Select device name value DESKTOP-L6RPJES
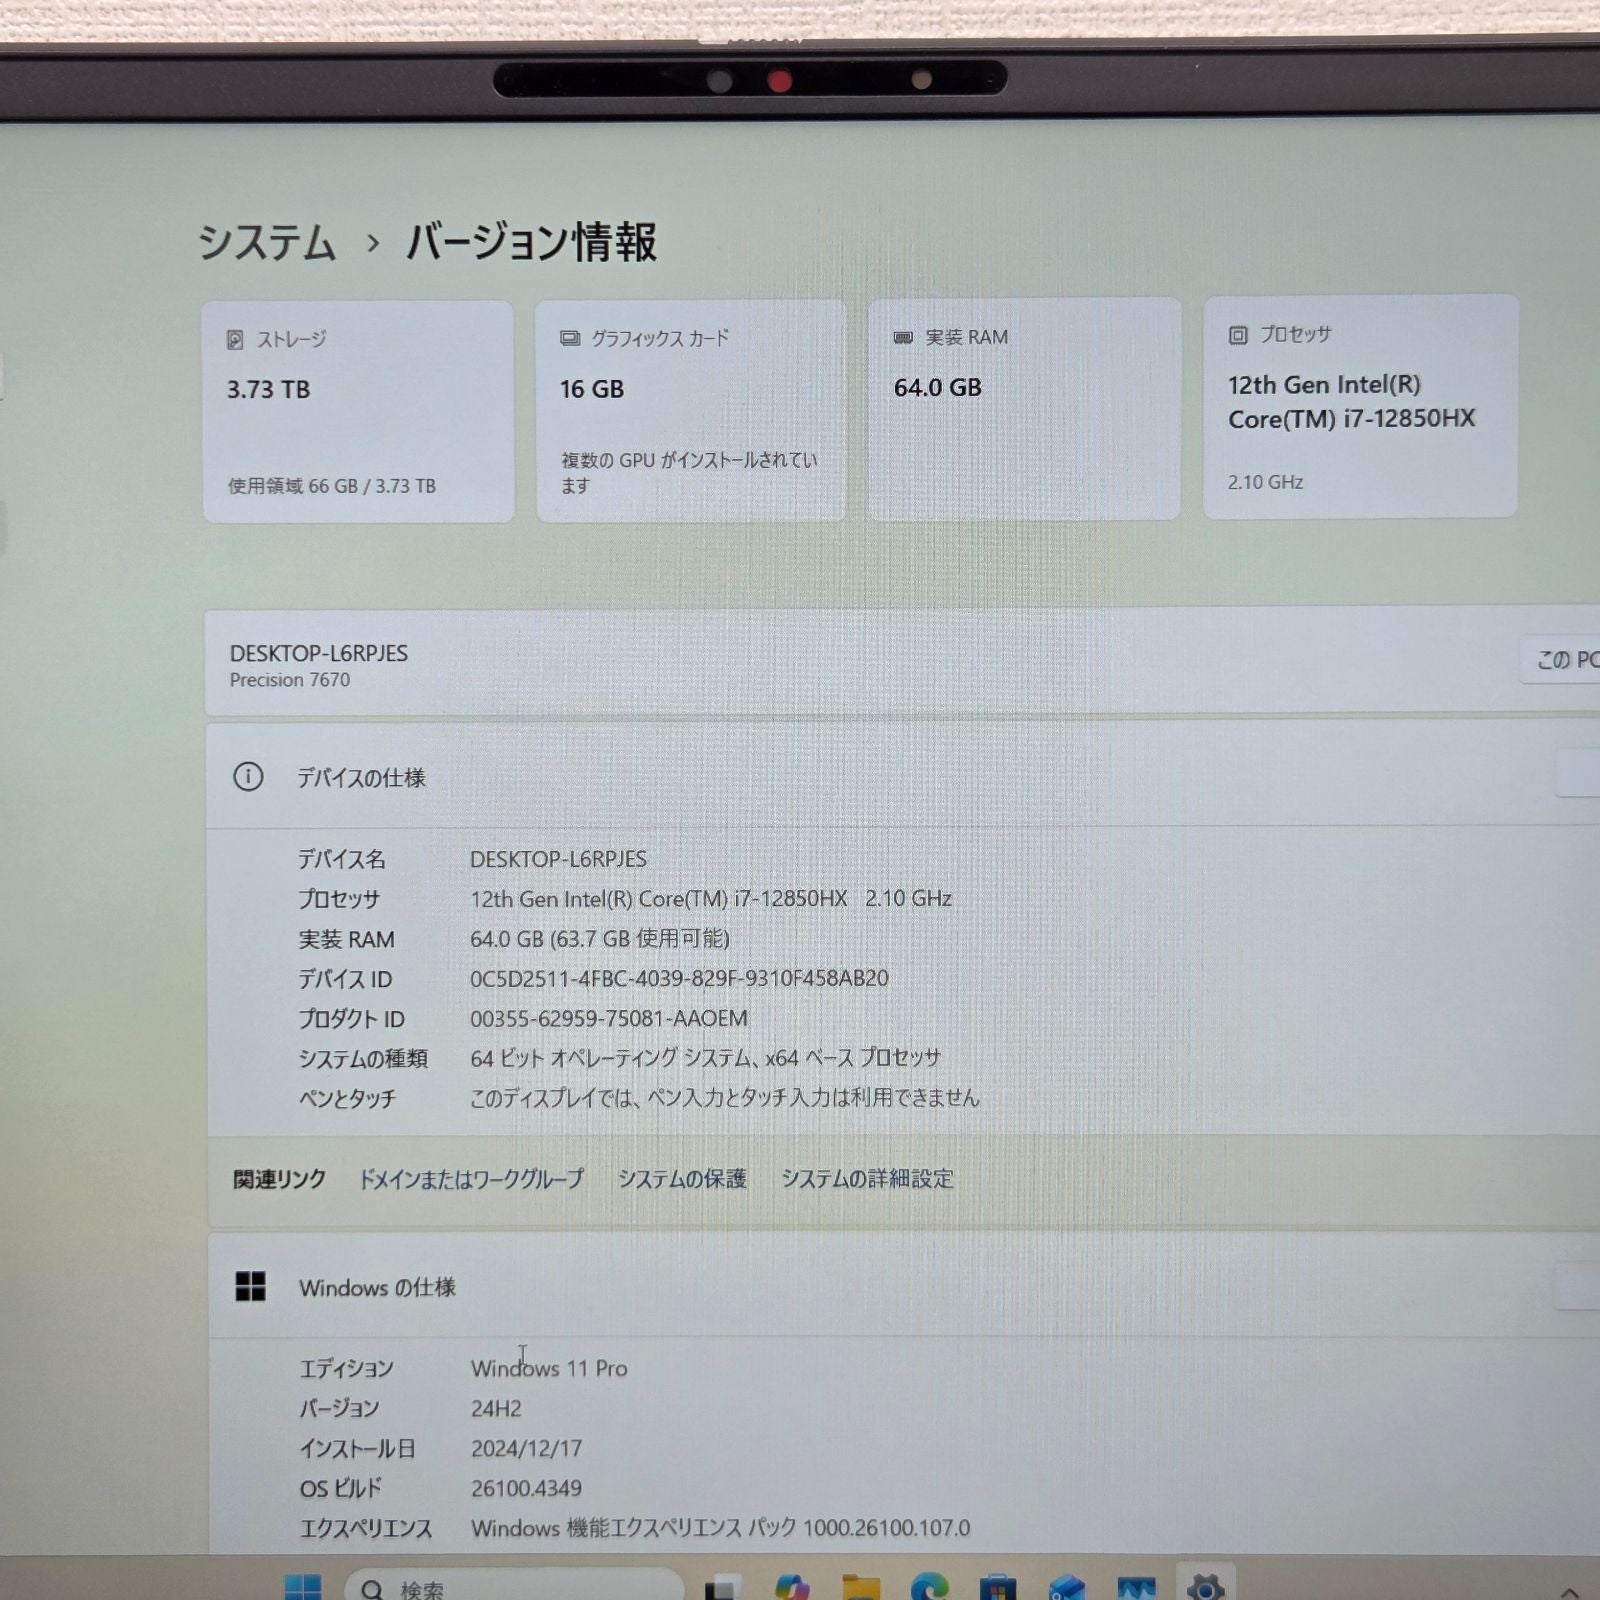 (558, 859)
